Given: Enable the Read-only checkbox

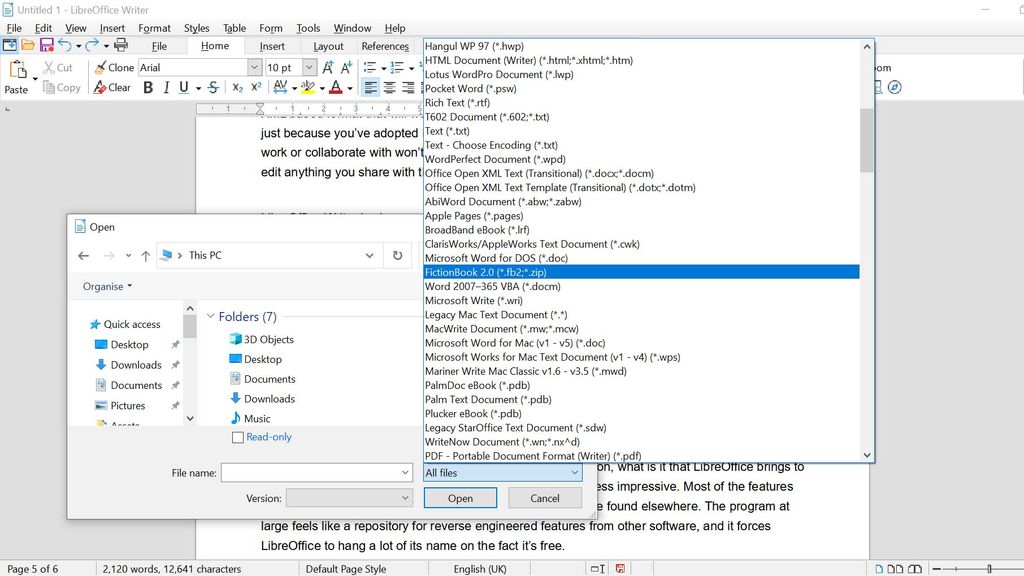Looking at the screenshot, I should click(x=239, y=437).
